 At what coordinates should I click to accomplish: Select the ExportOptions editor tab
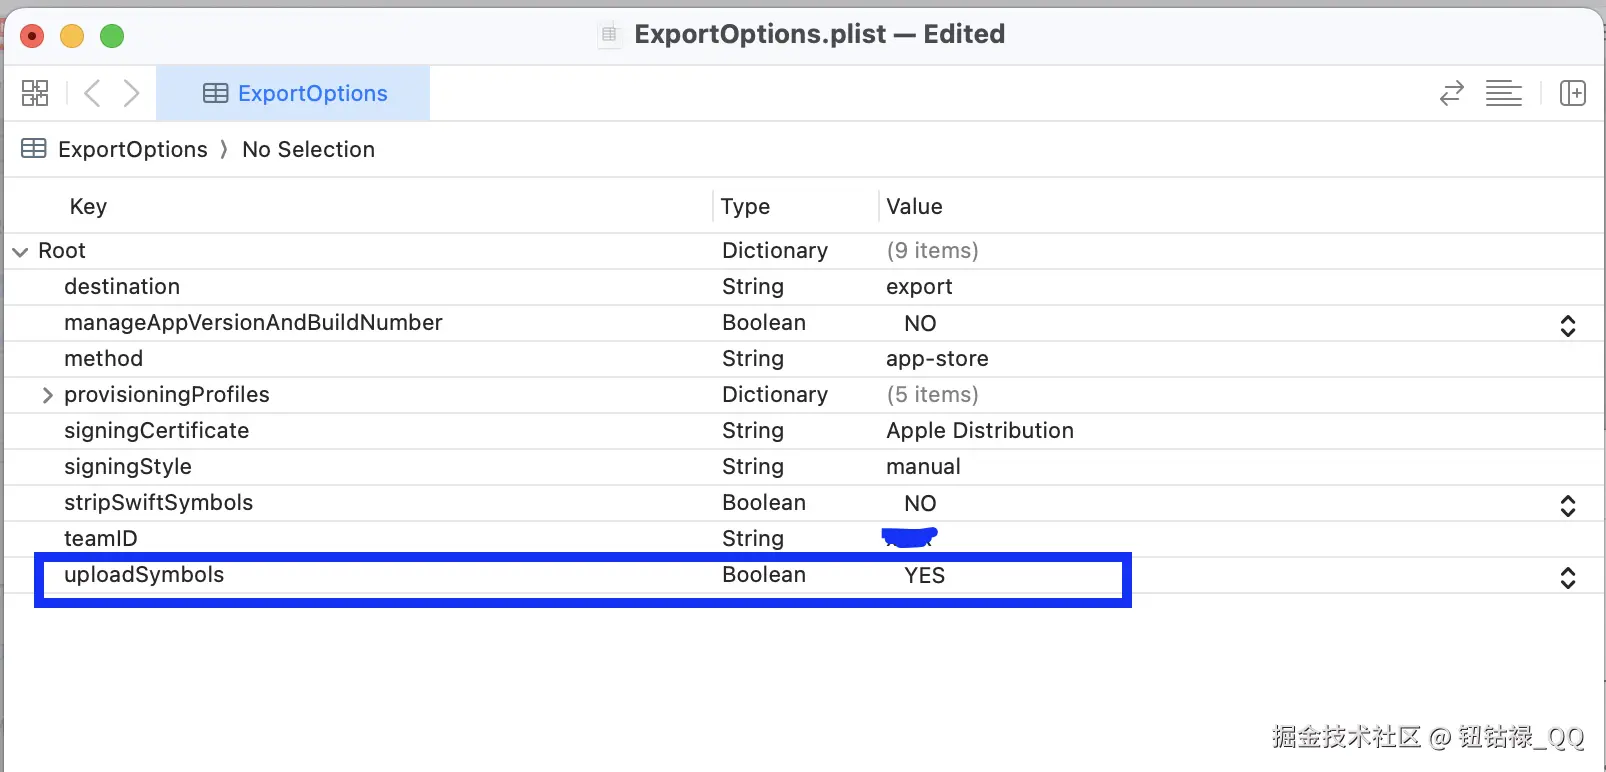pyautogui.click(x=295, y=93)
